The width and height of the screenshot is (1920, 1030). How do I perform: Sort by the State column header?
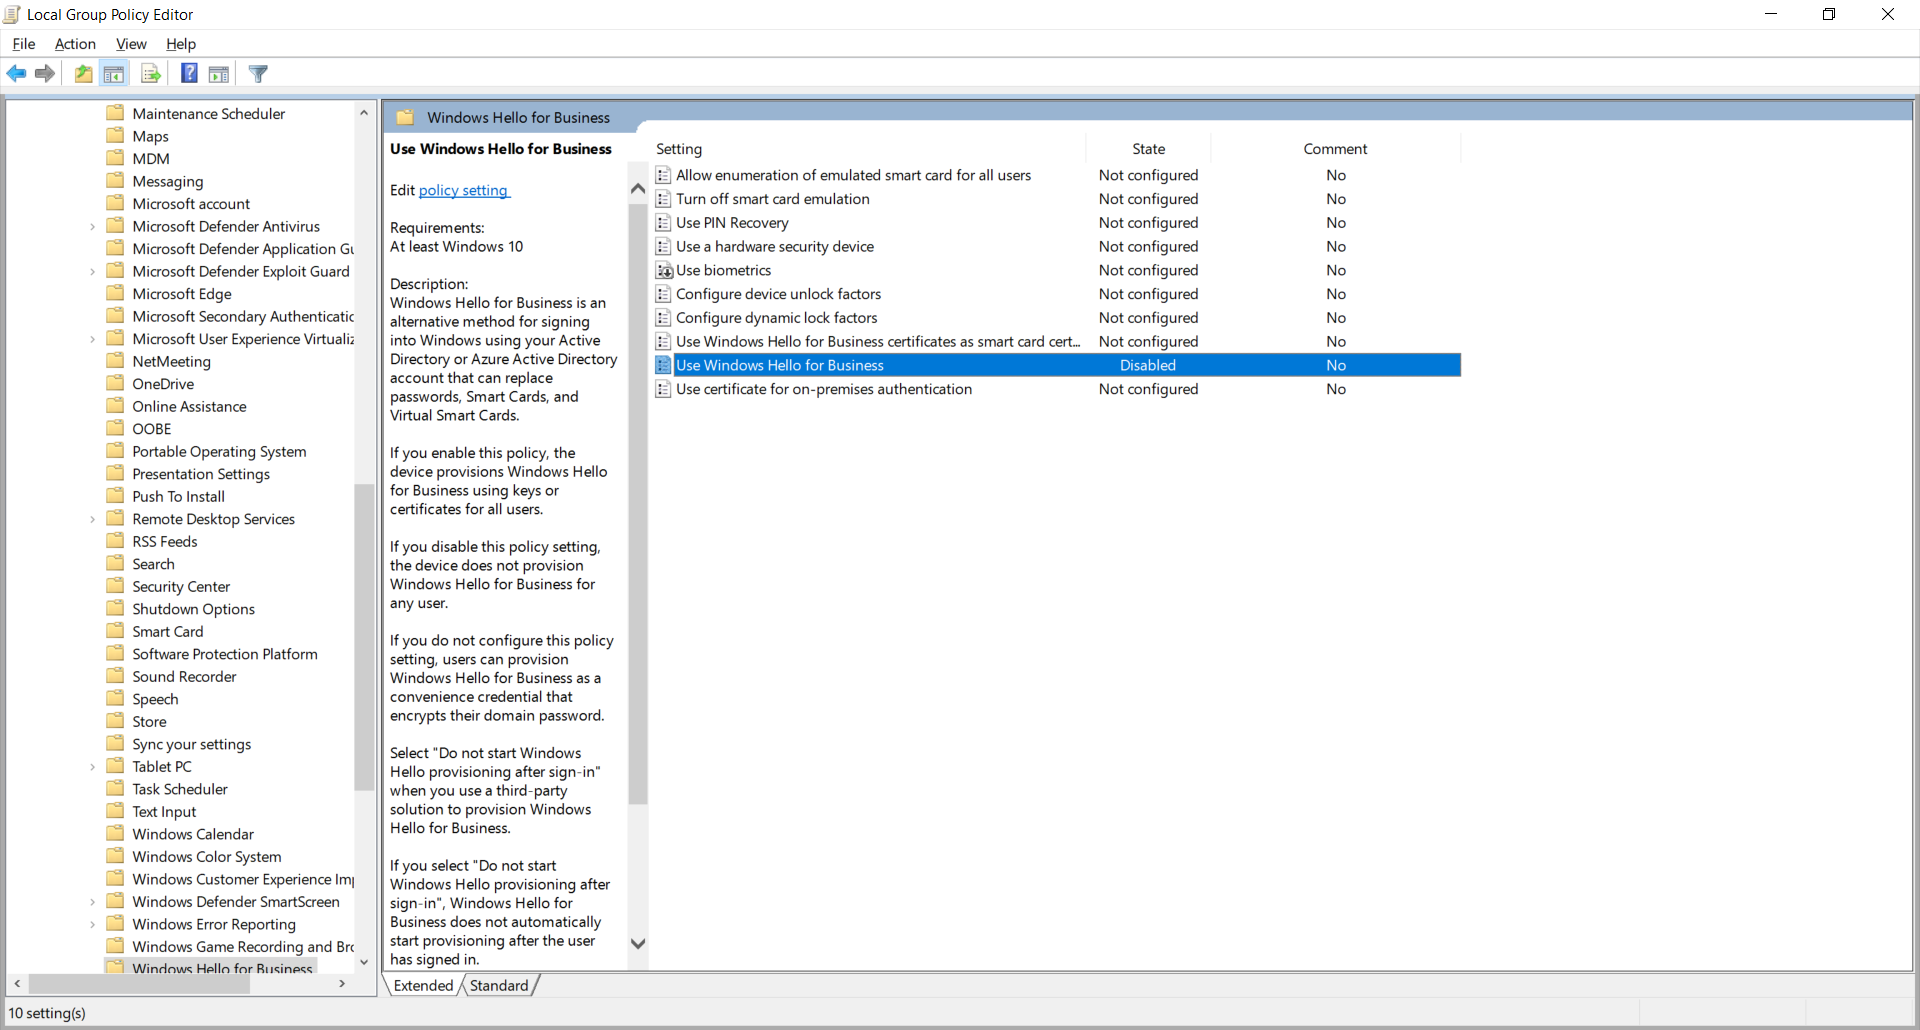coord(1148,149)
